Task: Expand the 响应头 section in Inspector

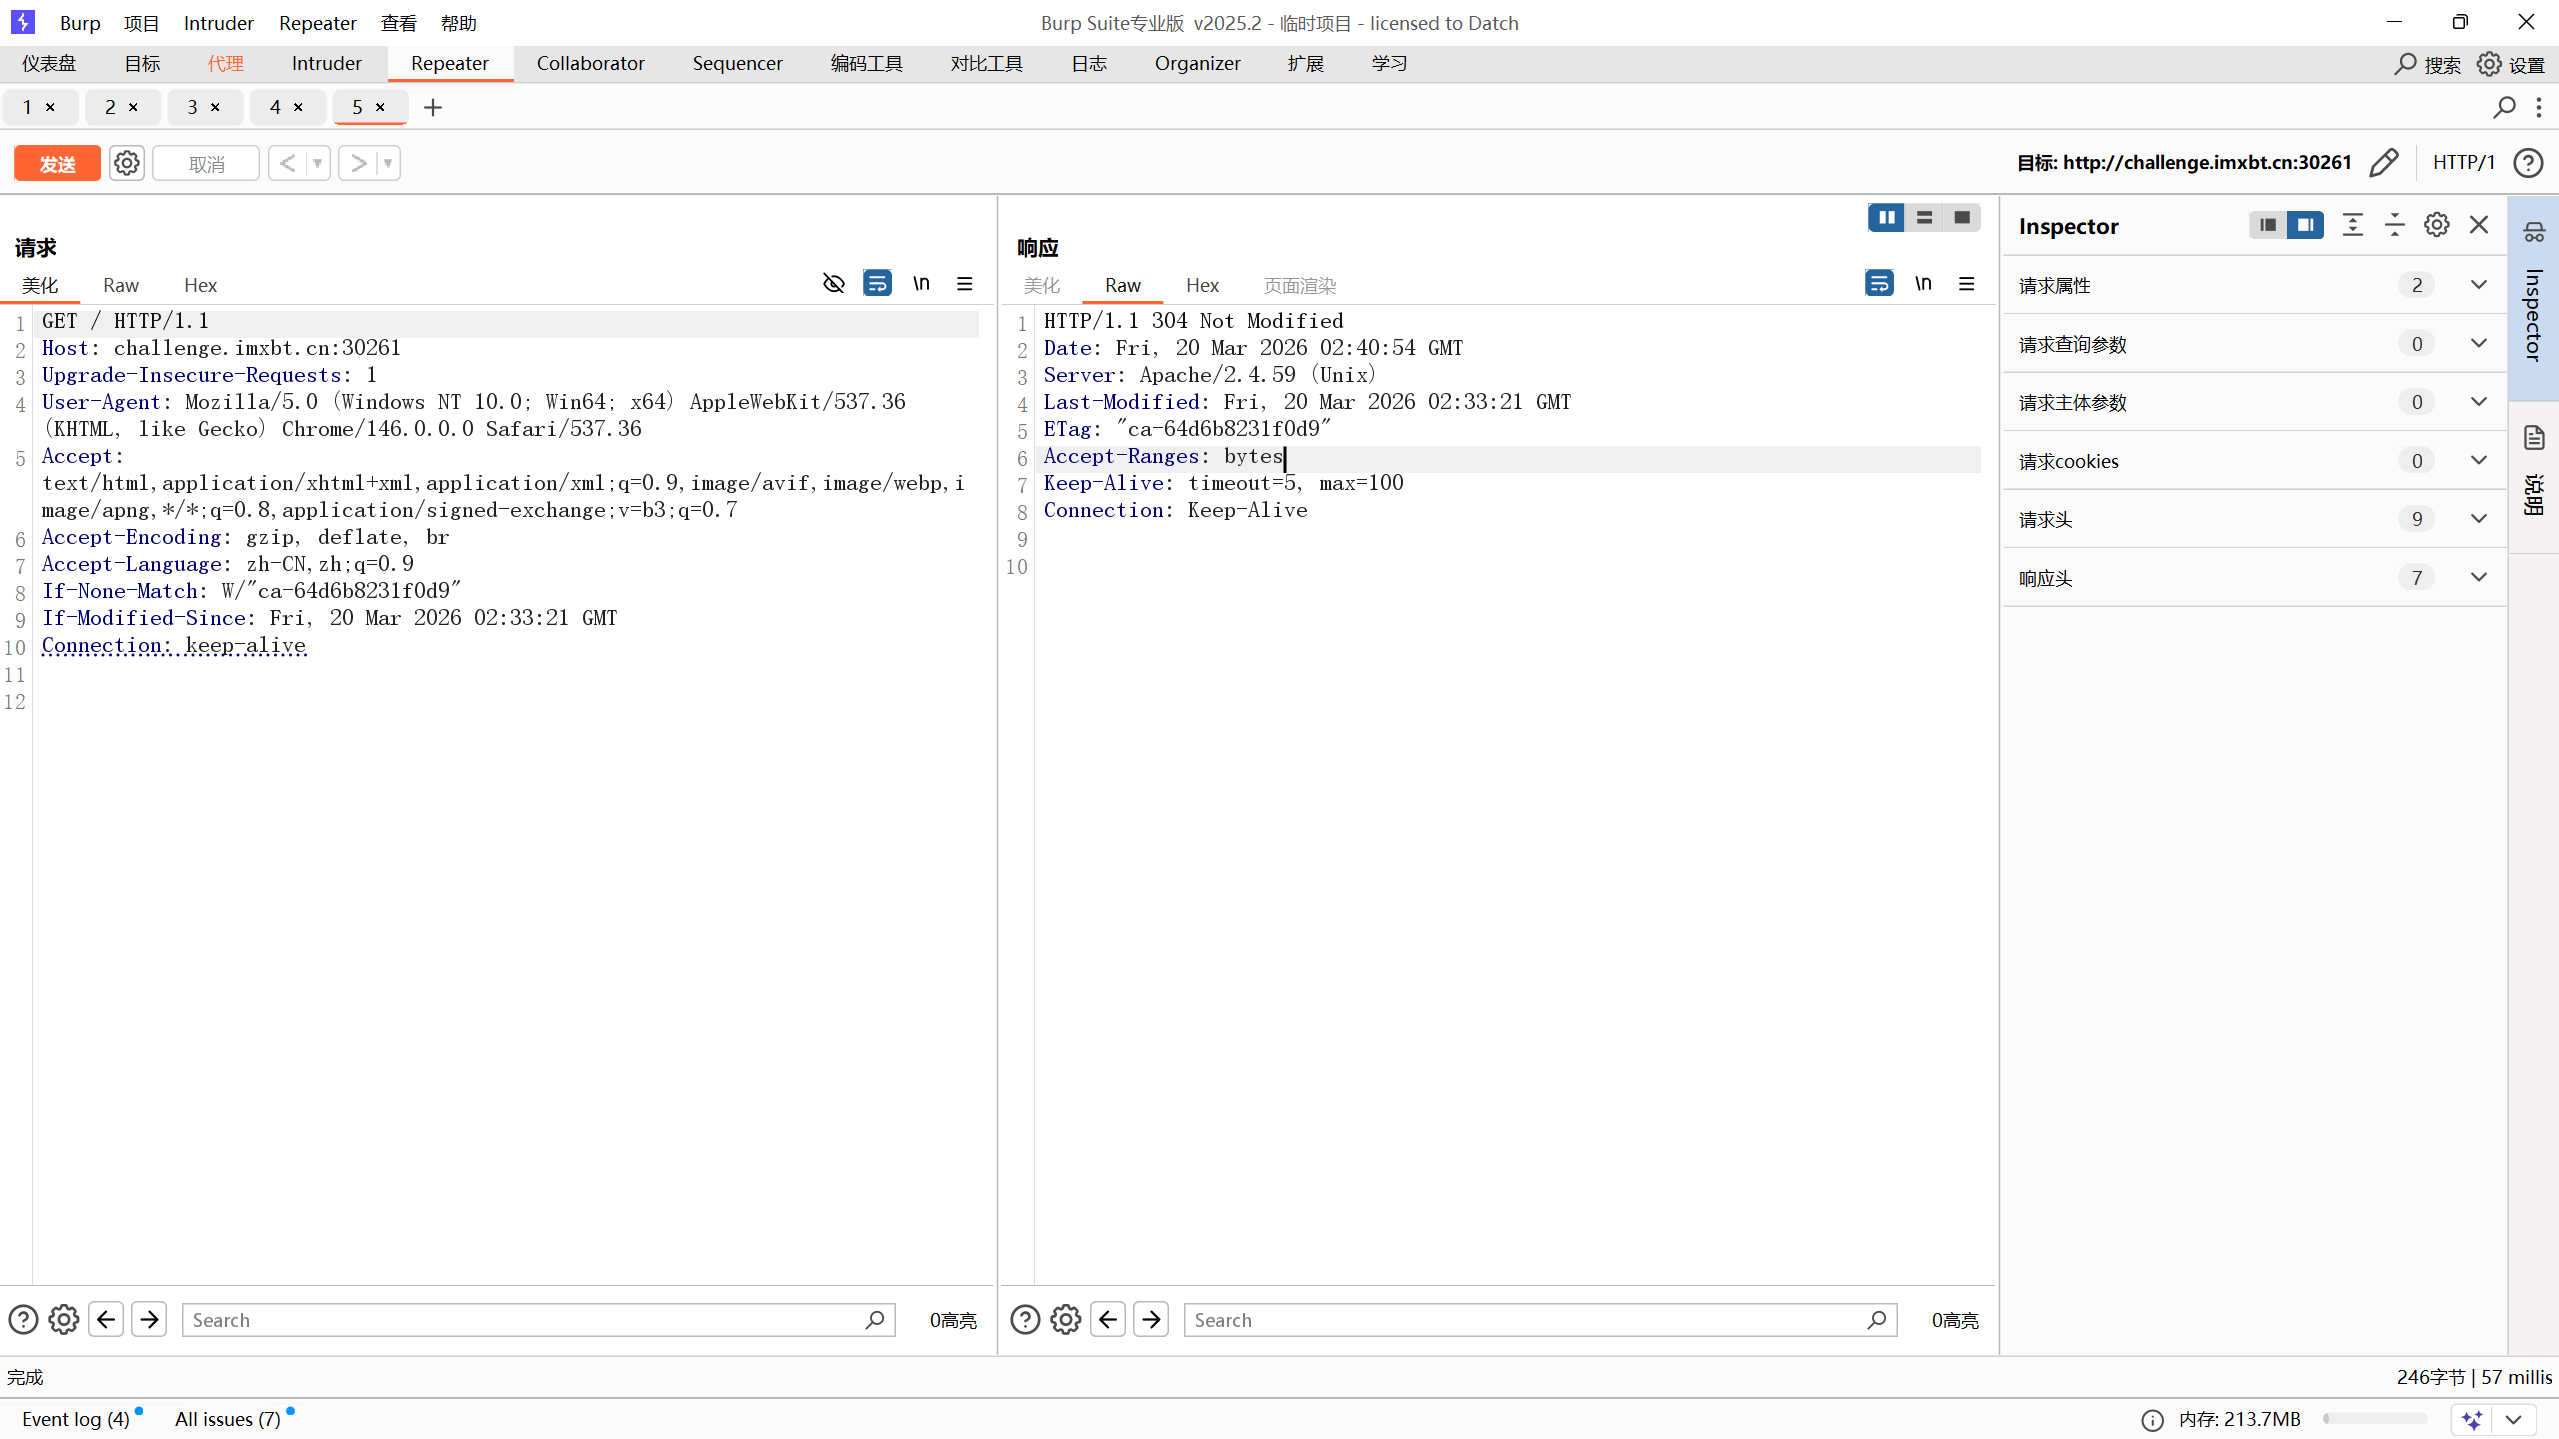Action: pos(2478,578)
